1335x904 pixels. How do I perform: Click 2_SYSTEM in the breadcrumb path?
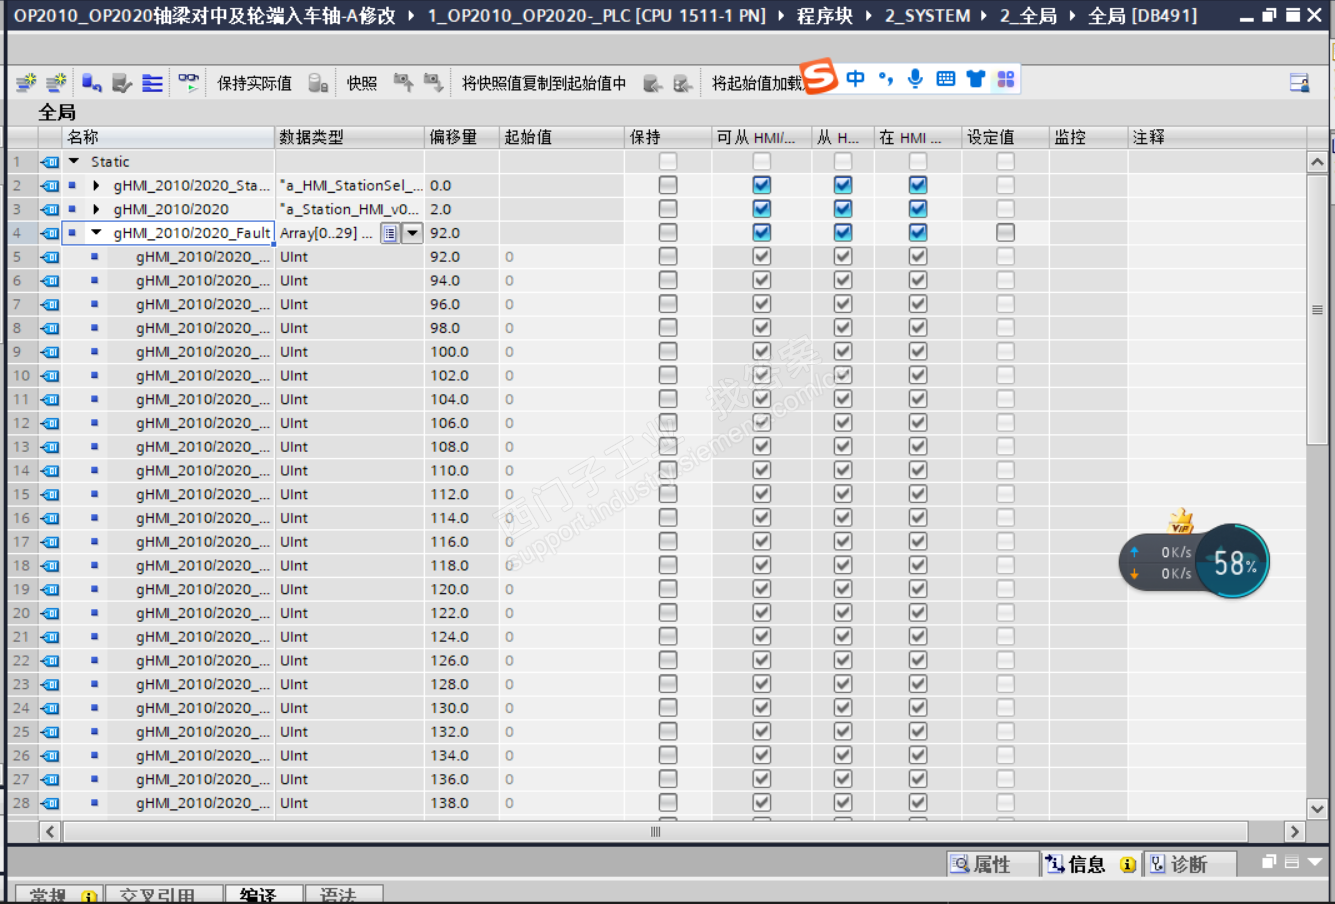(x=927, y=16)
